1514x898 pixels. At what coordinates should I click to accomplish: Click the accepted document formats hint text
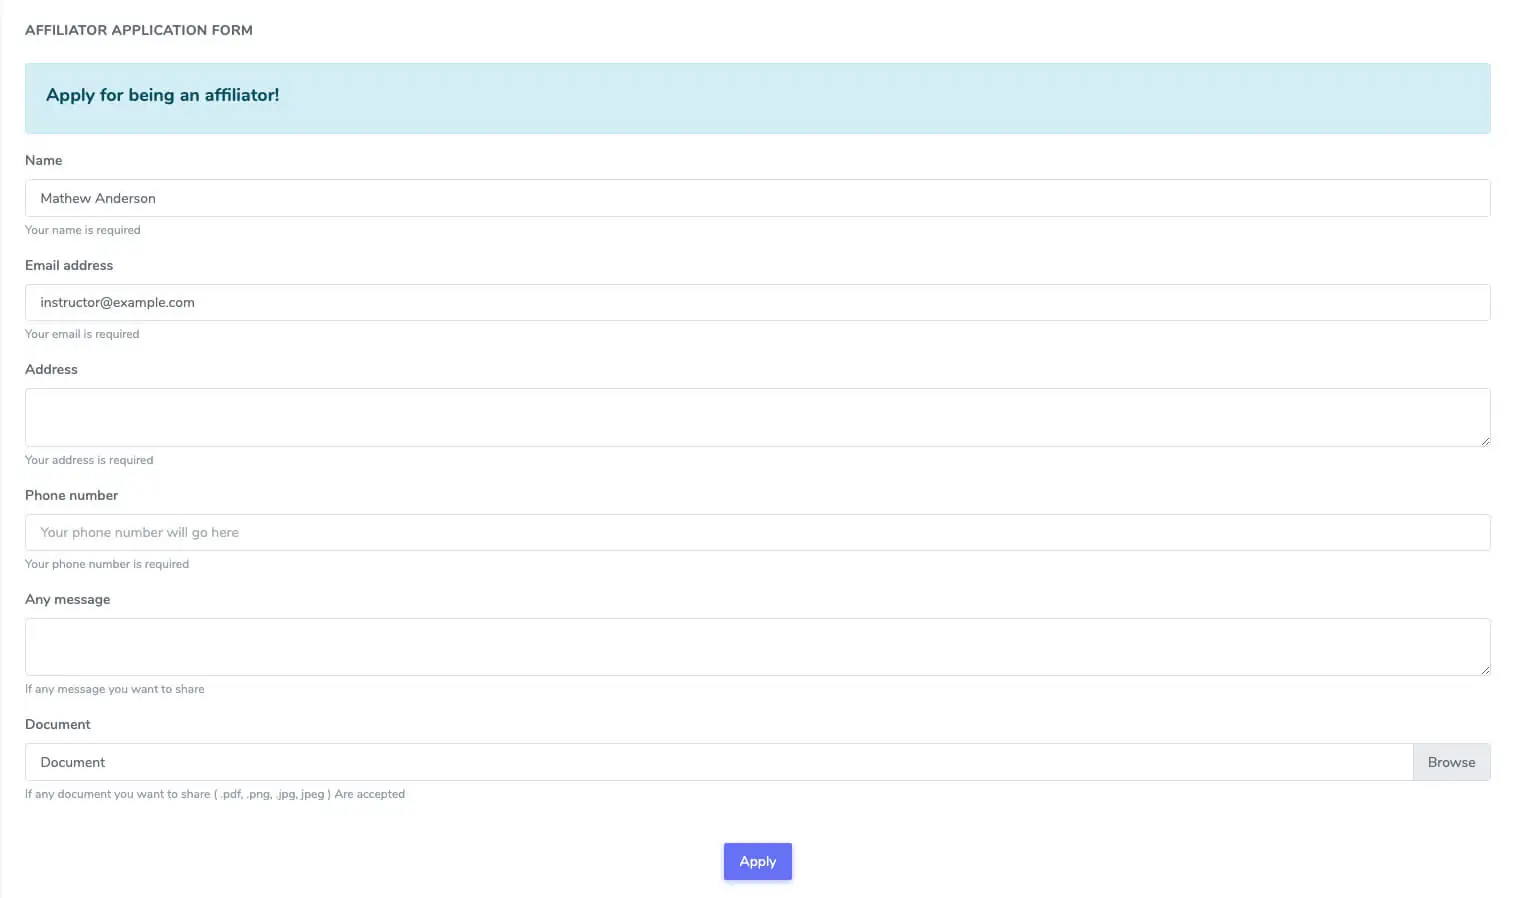215,794
